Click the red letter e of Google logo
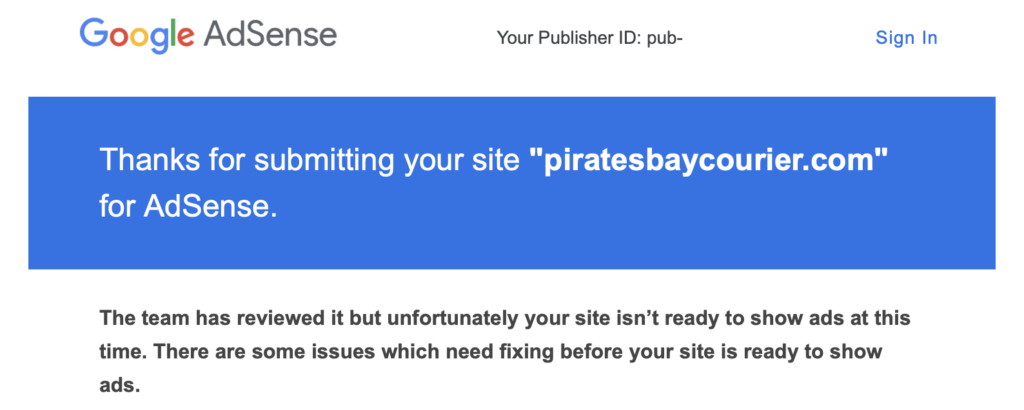The image size is (1024, 410). 185,37
